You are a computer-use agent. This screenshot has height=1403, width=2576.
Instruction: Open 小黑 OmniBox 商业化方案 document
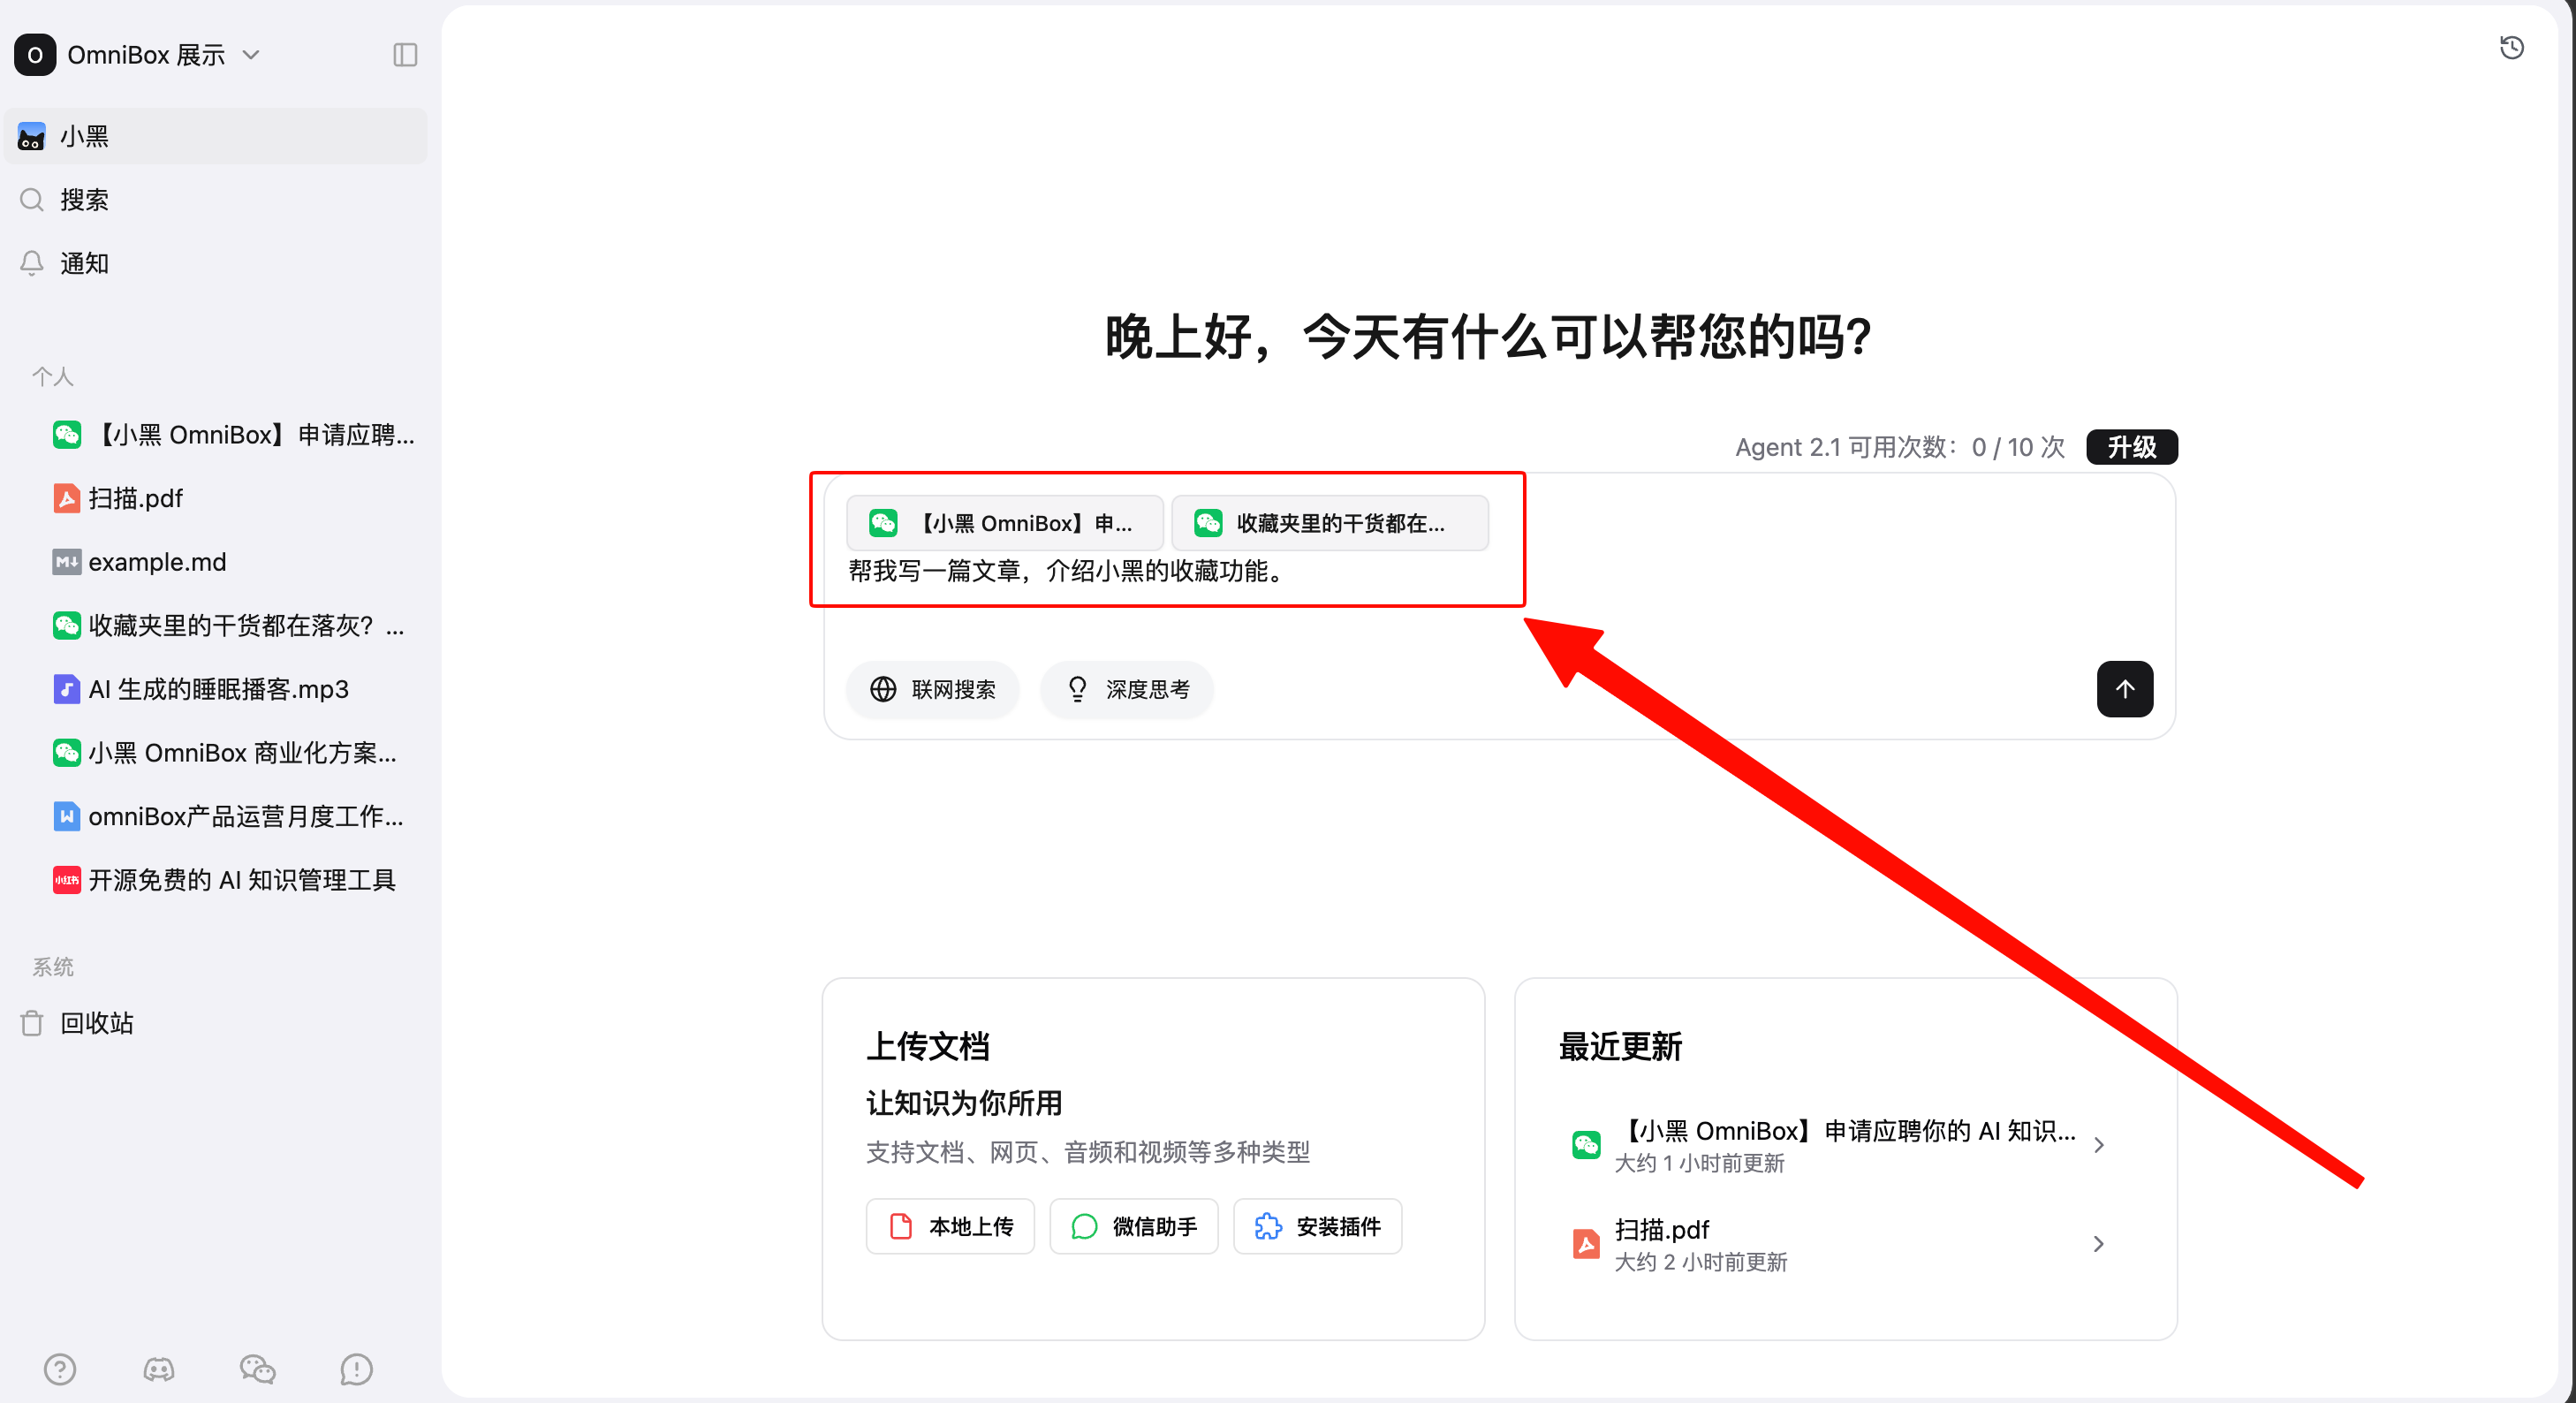234,753
